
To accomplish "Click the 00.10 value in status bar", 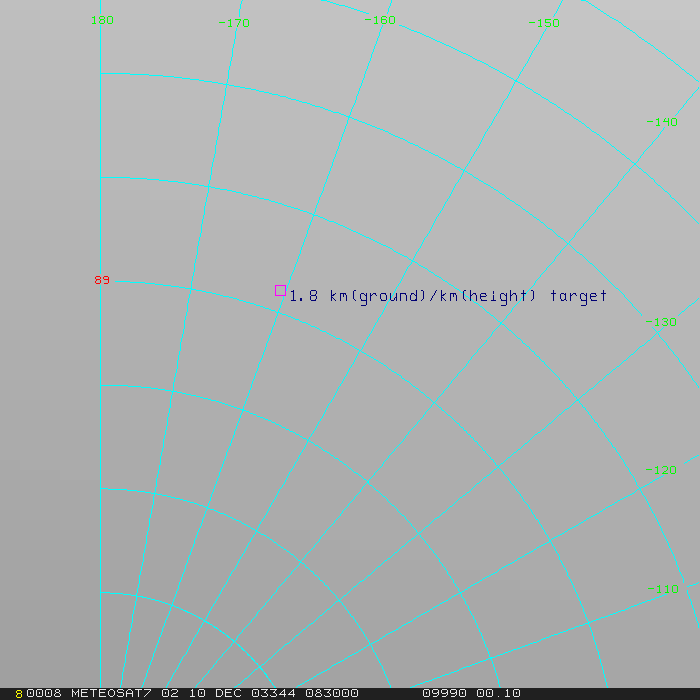I will coord(498,693).
